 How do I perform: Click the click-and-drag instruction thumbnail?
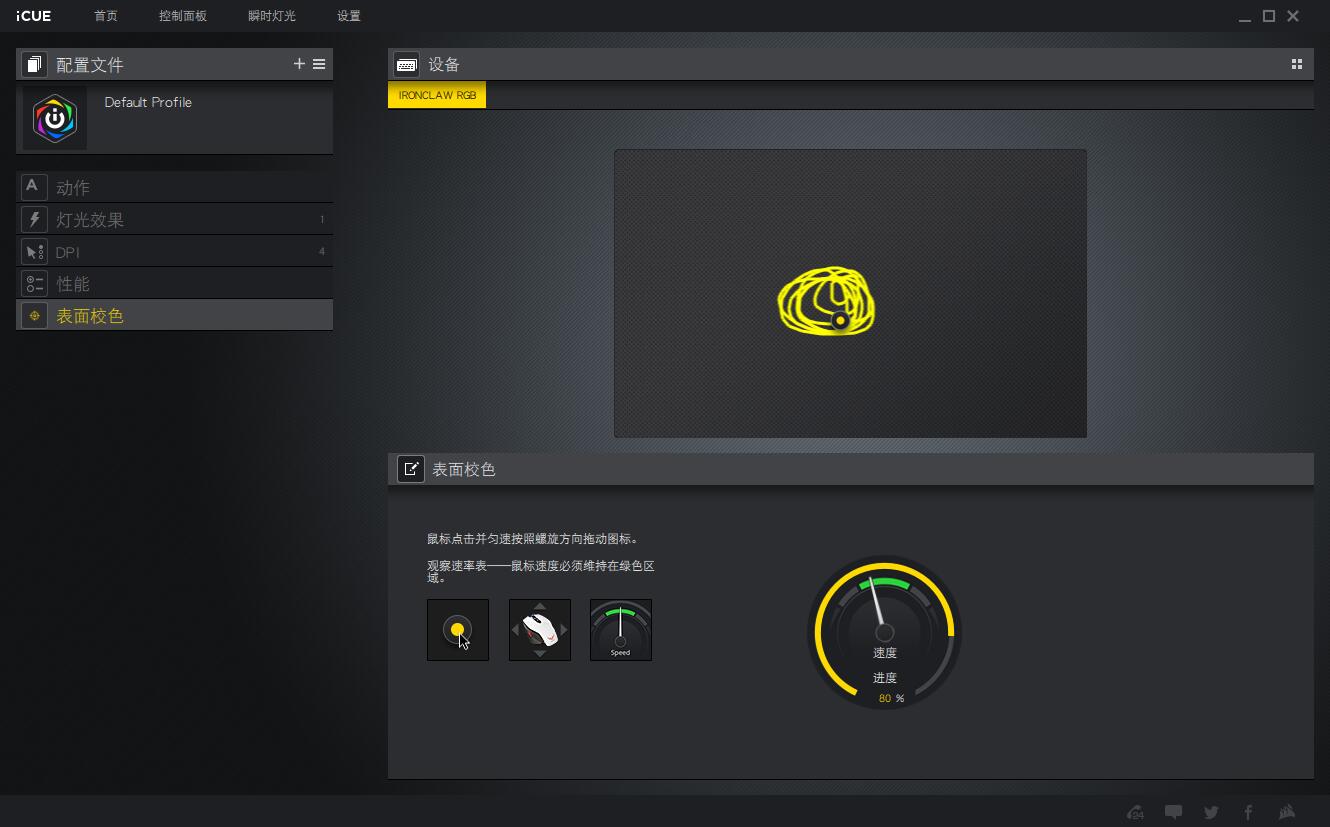458,630
